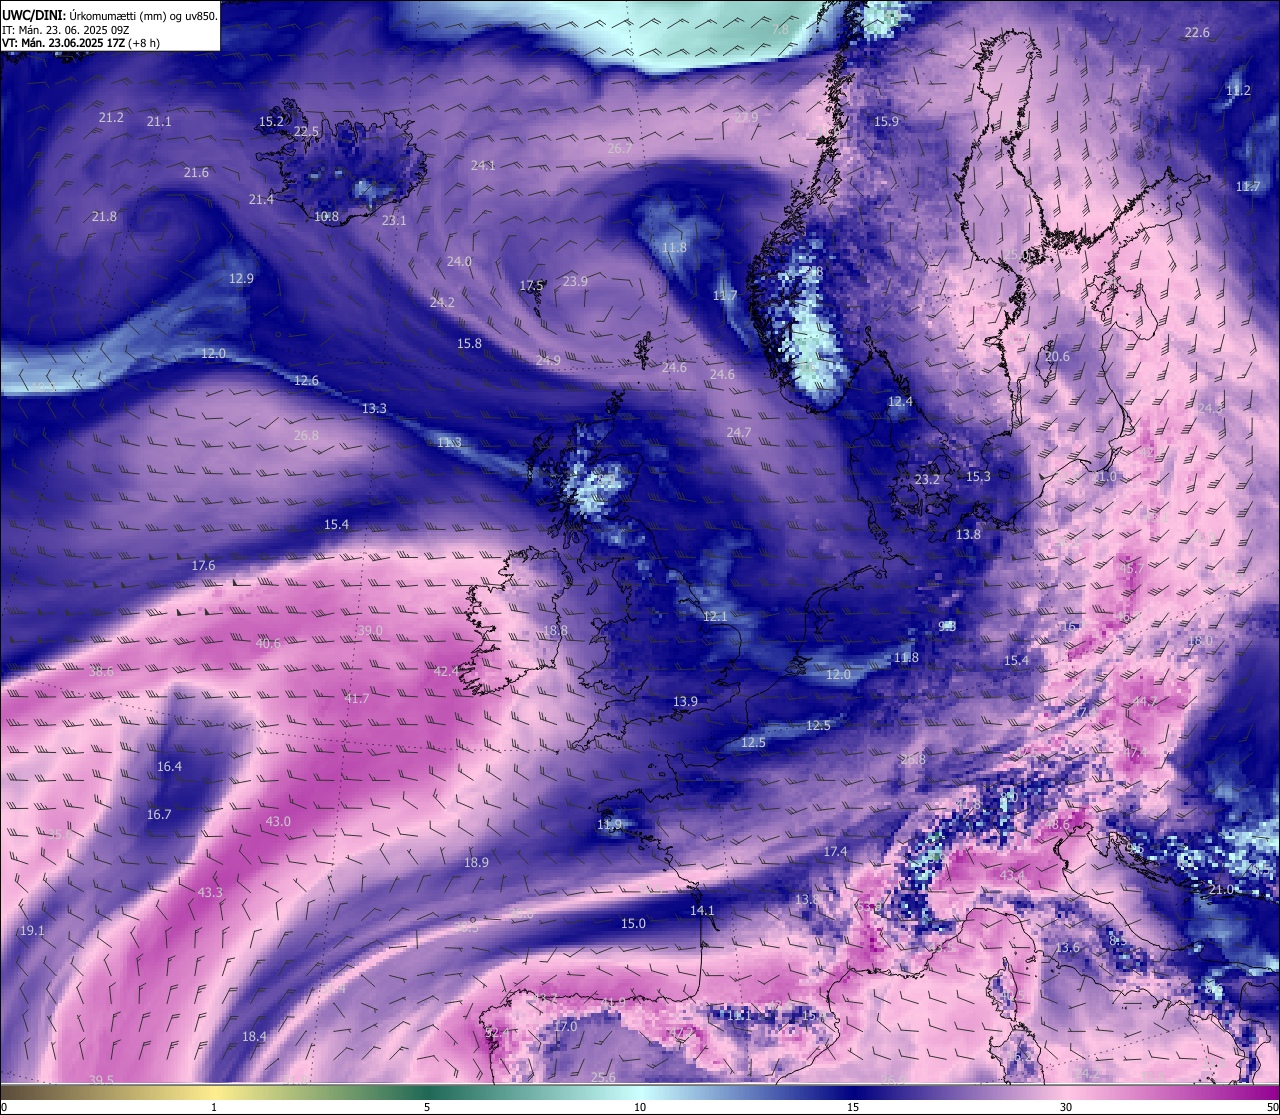Click the 12.4 value label
The width and height of the screenshot is (1280, 1115).
900,402
